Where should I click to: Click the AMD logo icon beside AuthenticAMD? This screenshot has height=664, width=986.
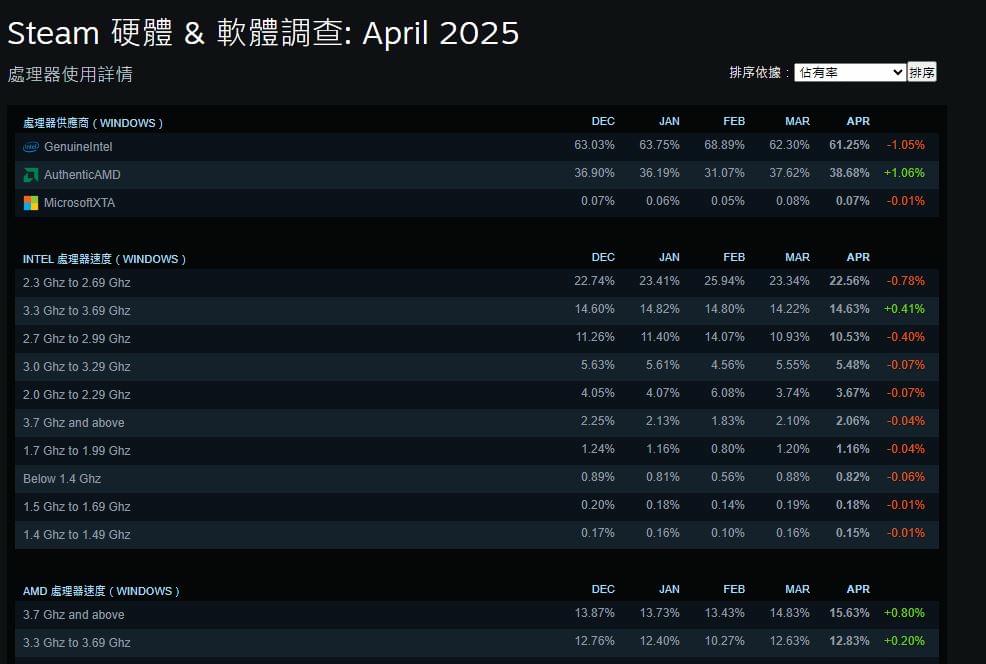[31, 175]
